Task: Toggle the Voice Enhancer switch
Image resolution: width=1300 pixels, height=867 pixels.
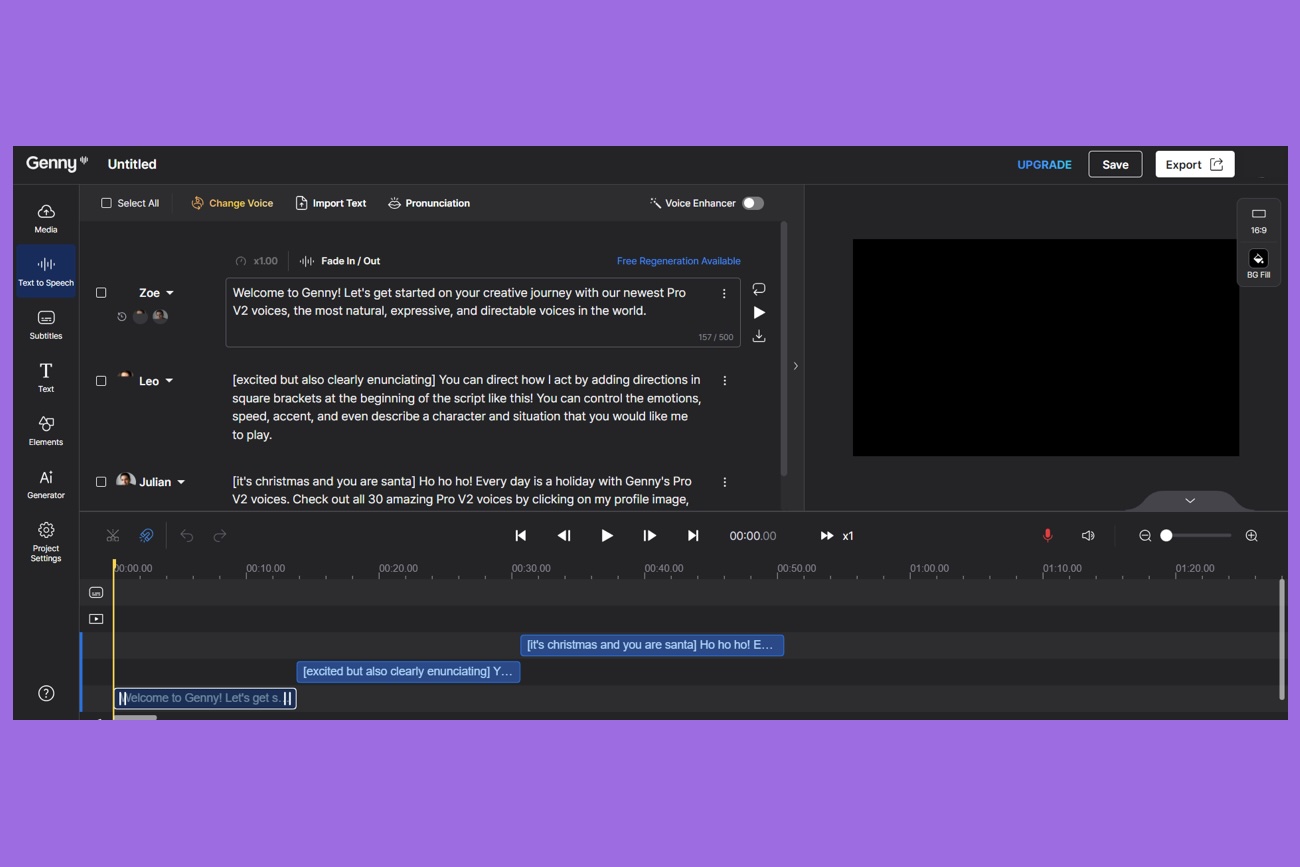Action: pos(753,203)
